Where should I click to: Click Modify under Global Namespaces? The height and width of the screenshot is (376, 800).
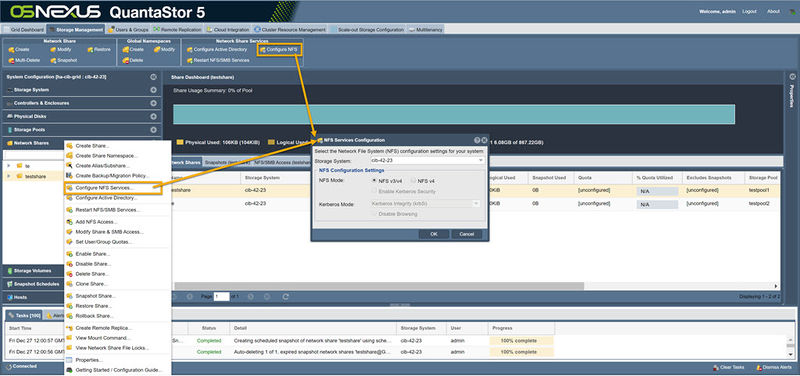pos(164,49)
